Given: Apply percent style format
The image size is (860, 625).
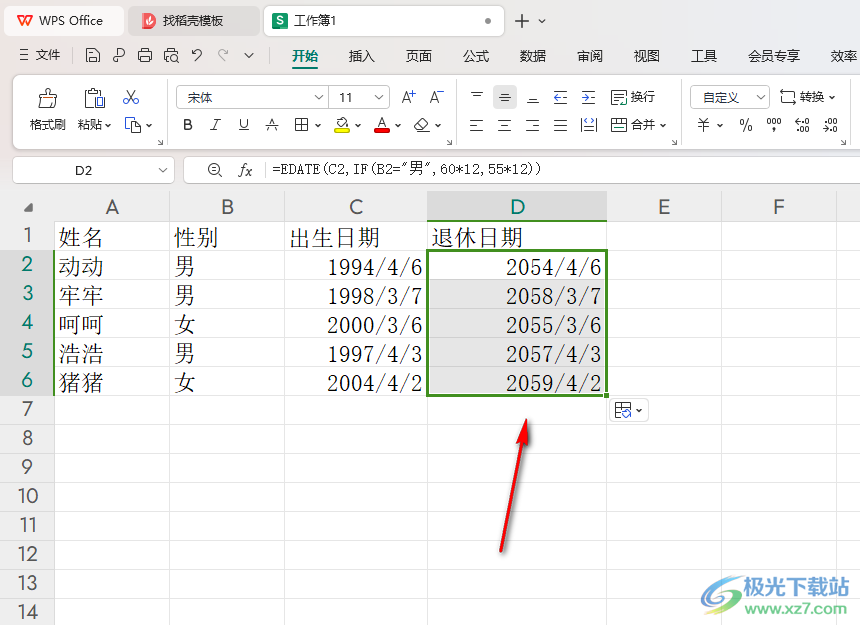Looking at the screenshot, I should pyautogui.click(x=746, y=126).
